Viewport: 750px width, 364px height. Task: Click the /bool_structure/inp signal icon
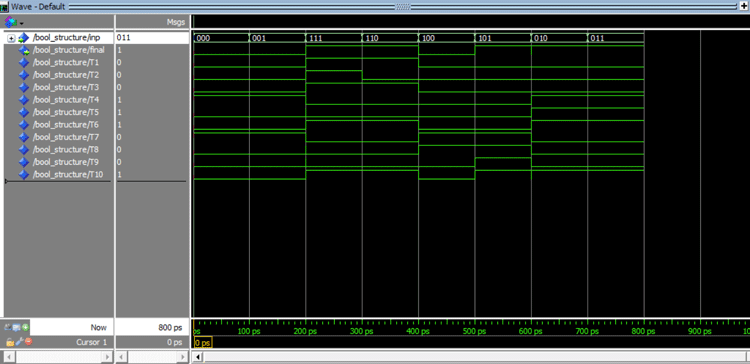pos(23,38)
